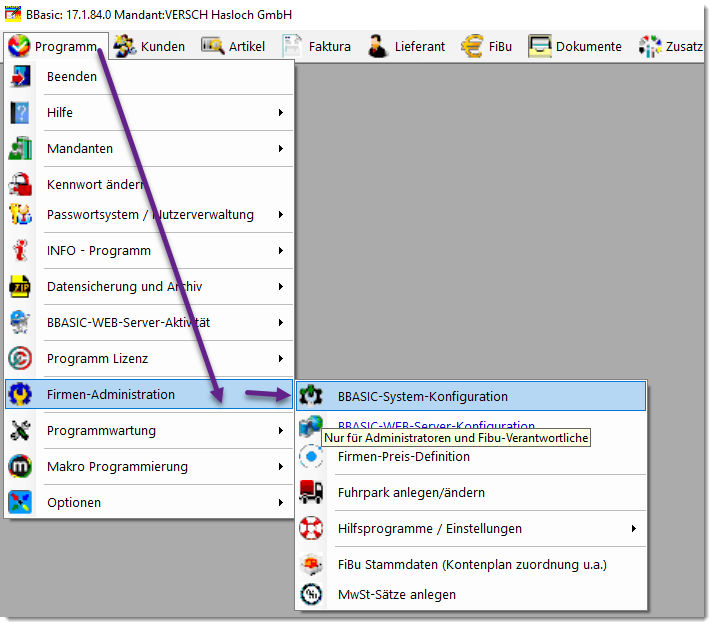714x627 pixels.
Task: Click the Kennwort ändern lock icon
Action: pos(20,184)
